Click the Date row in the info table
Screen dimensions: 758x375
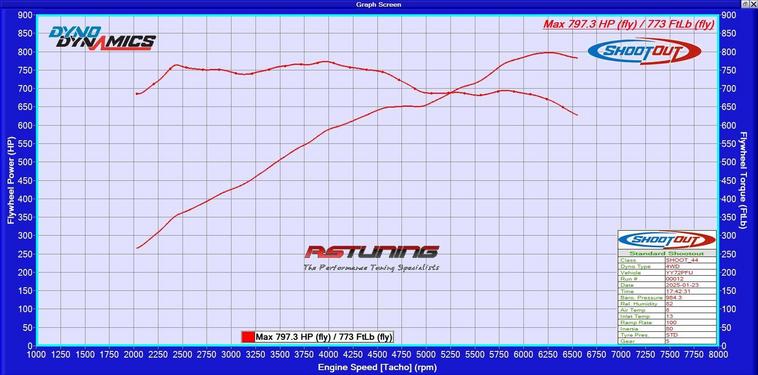coord(667,285)
